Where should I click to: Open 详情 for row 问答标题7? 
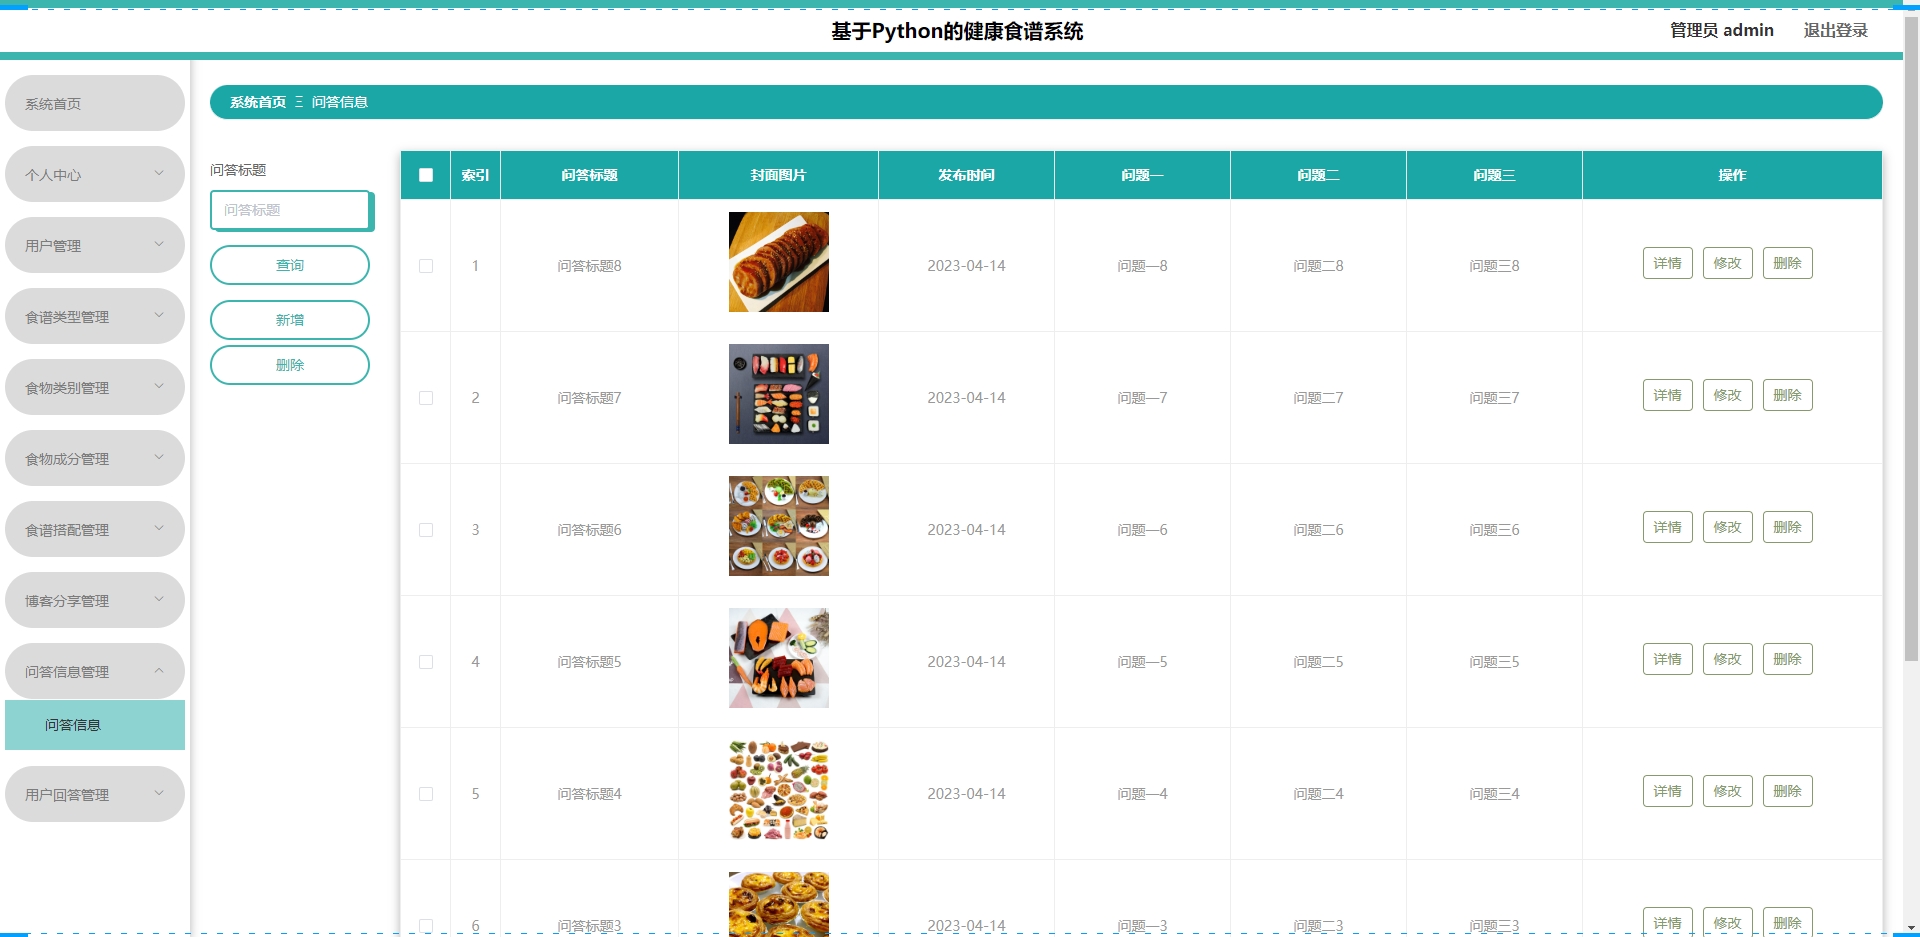coord(1667,395)
